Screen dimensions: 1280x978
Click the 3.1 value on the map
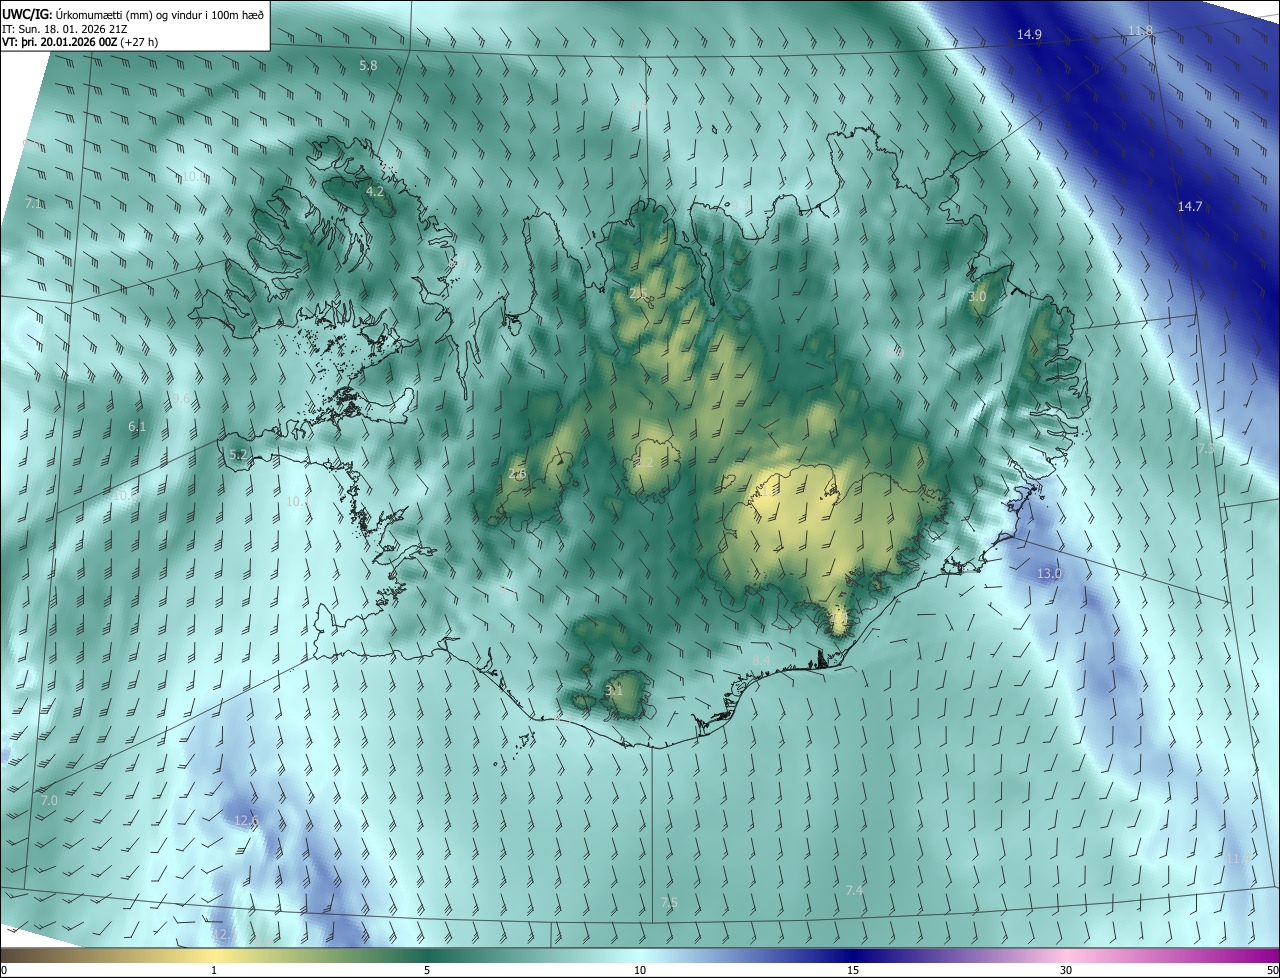pos(614,690)
